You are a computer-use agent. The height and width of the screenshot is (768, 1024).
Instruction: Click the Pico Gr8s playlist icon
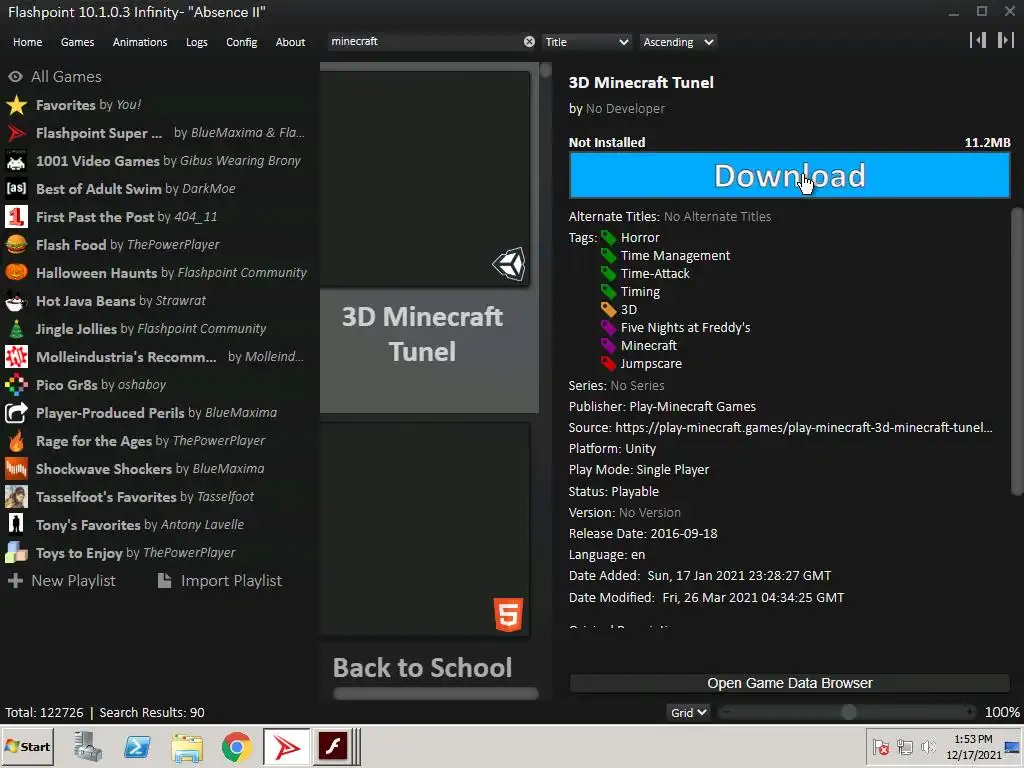click(16, 385)
